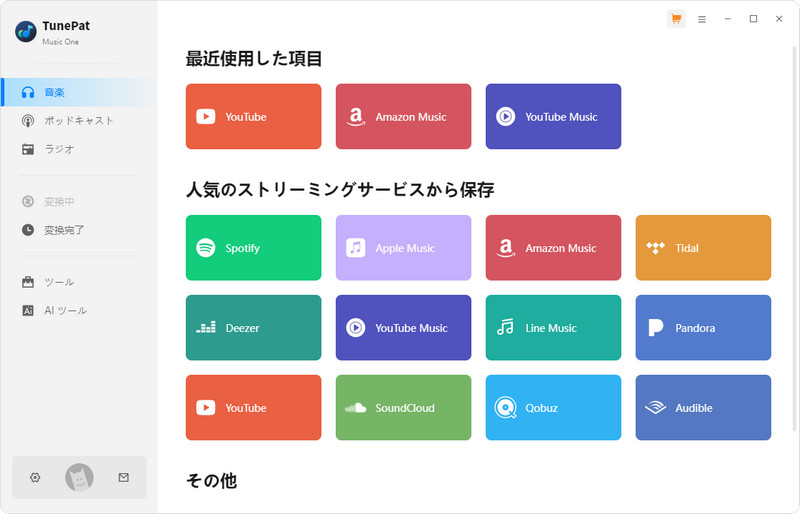
Task: Maximize the TunePat window
Action: pyautogui.click(x=753, y=19)
